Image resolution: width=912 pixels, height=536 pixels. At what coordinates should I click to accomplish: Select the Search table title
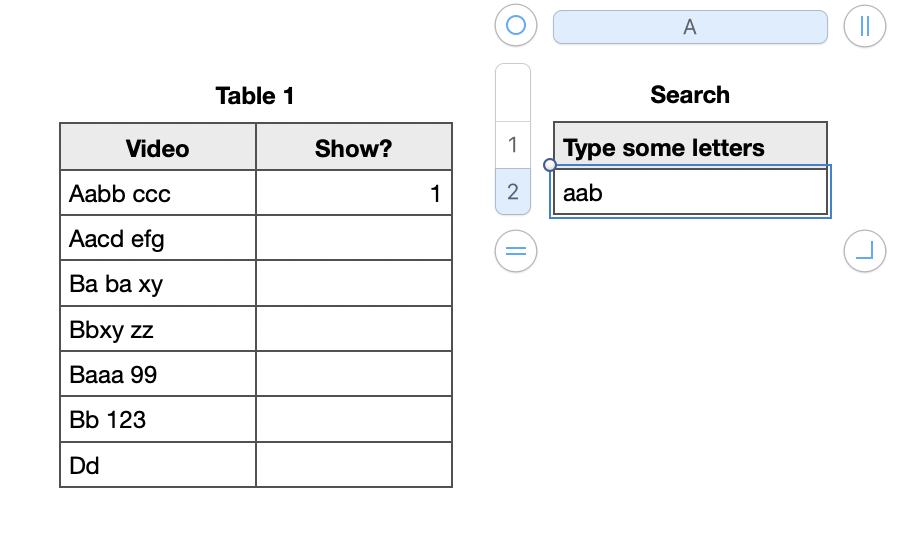(x=690, y=95)
